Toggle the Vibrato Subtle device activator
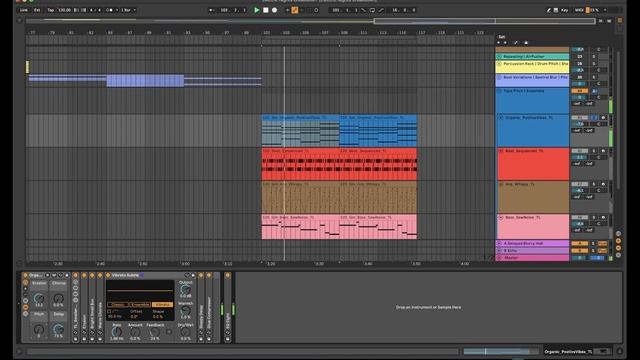 tap(108, 275)
